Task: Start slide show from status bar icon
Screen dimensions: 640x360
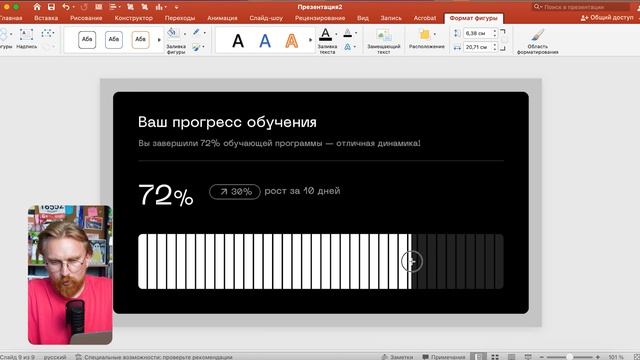Action: pyautogui.click(x=528, y=357)
